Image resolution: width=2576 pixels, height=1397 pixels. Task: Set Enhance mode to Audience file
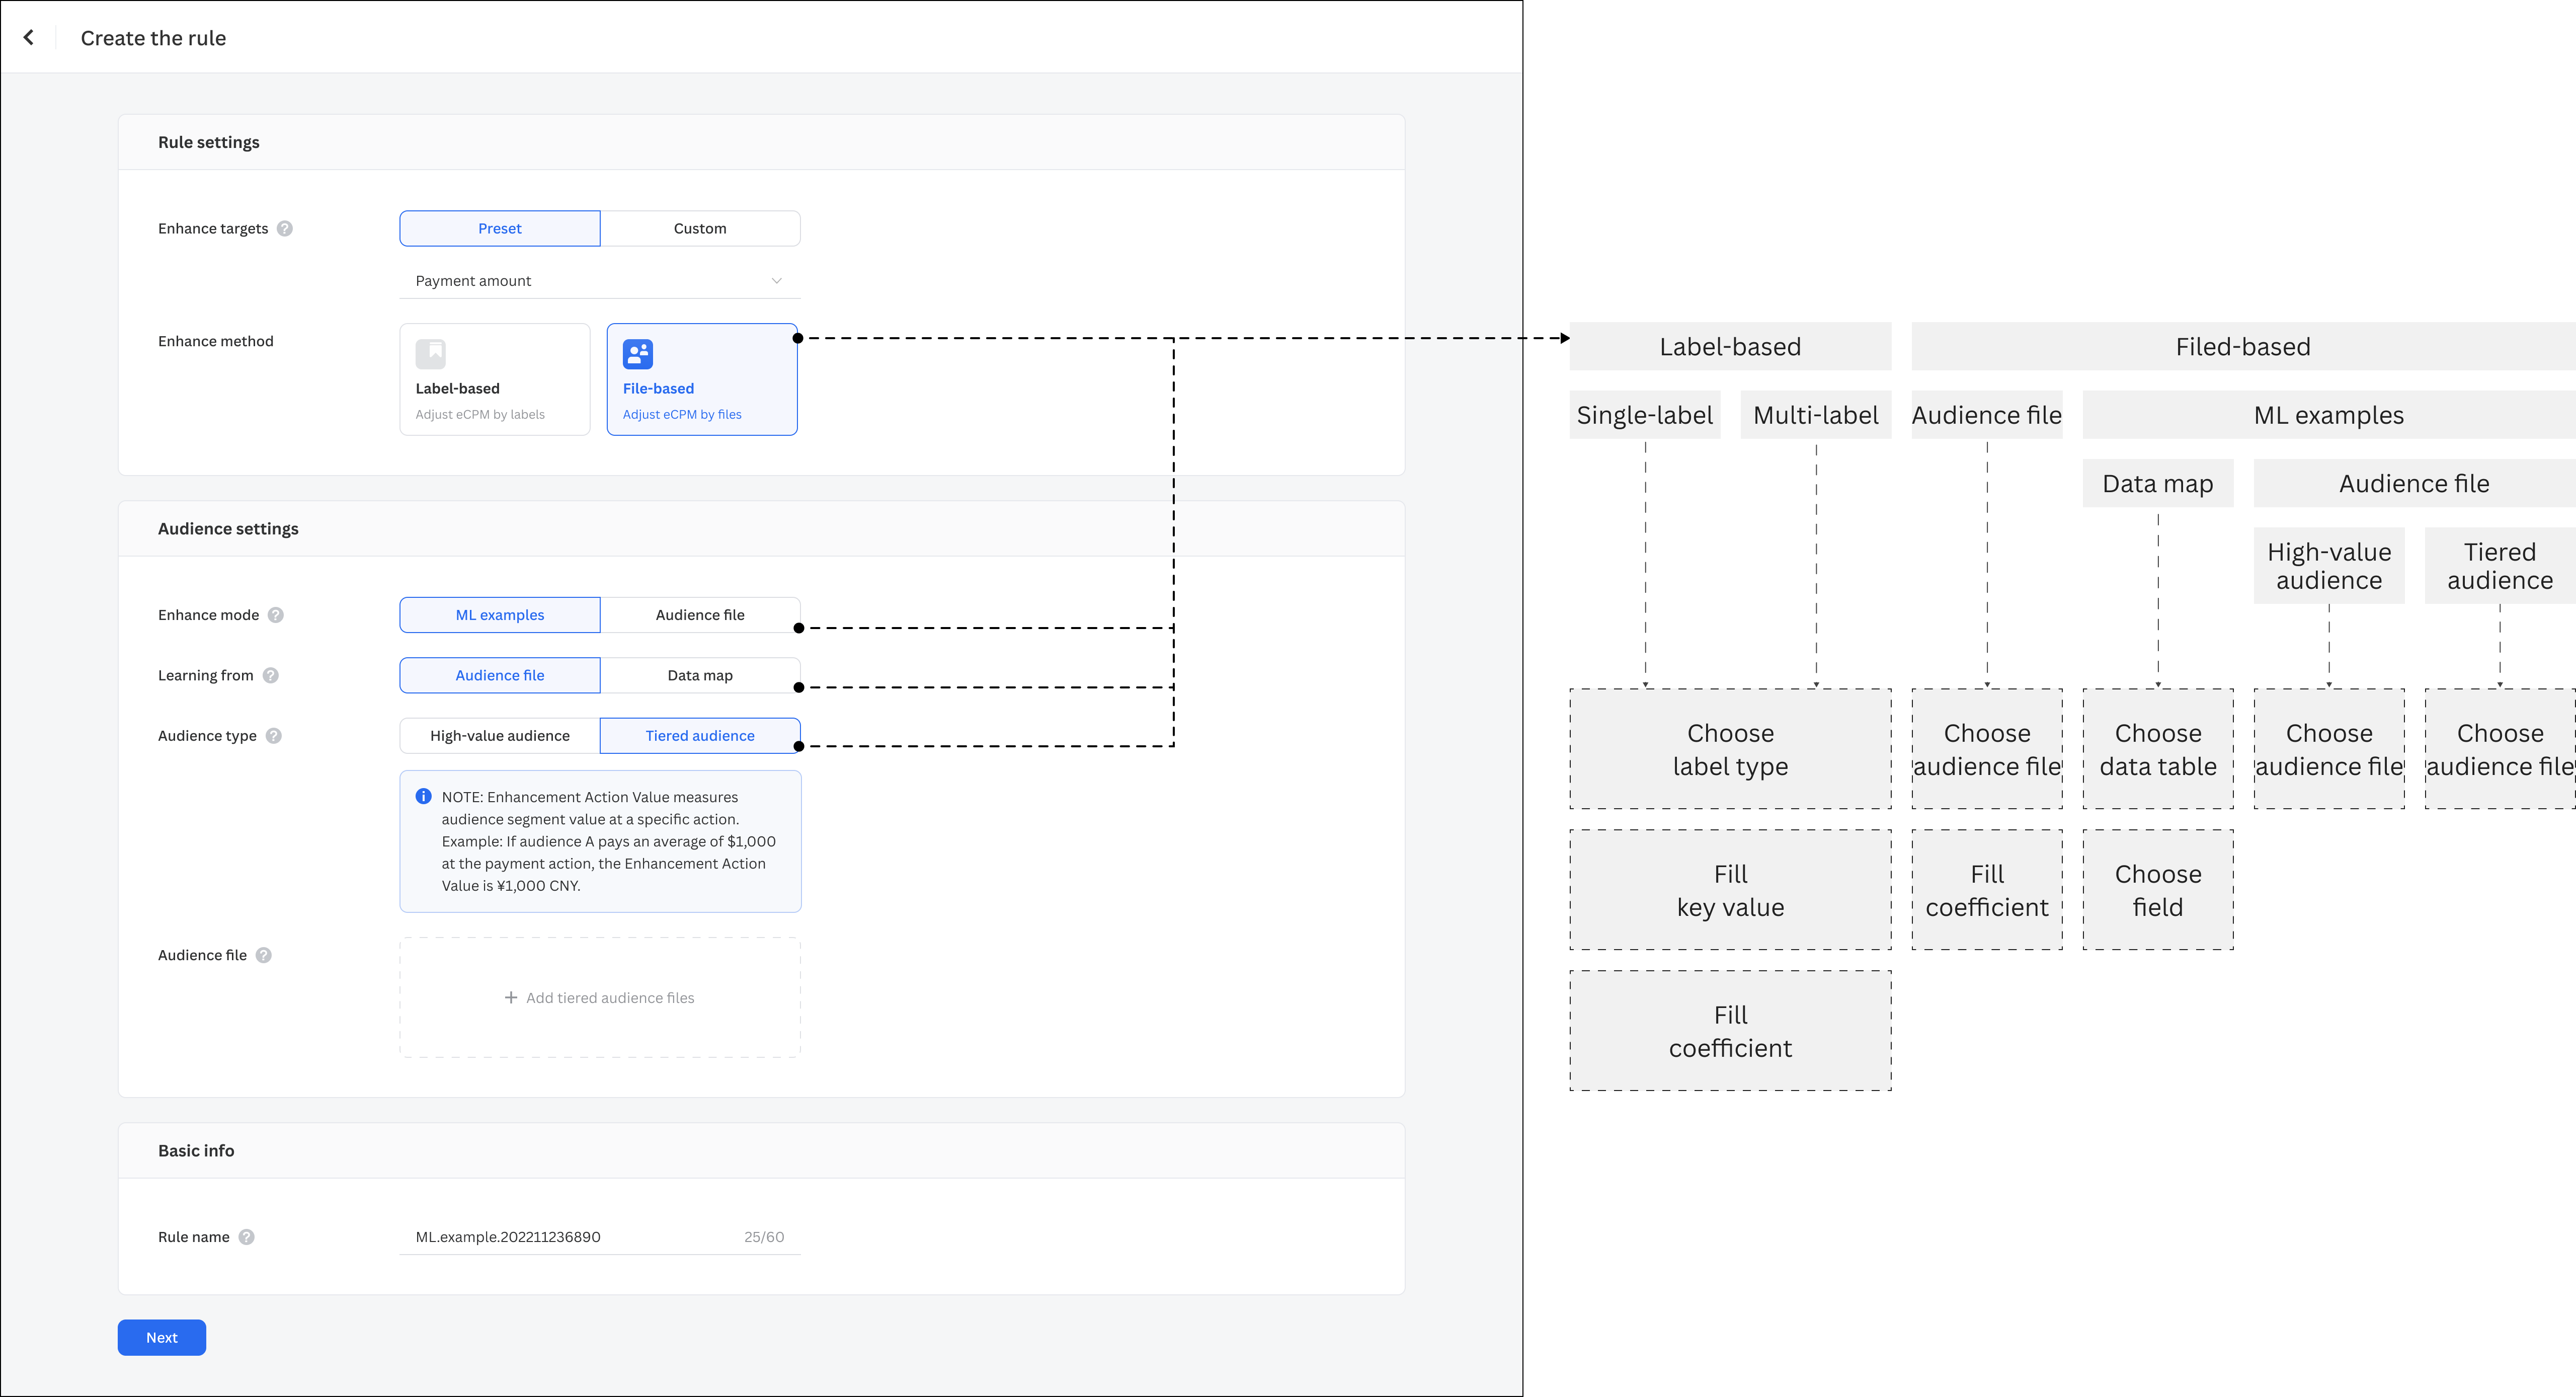tap(700, 615)
